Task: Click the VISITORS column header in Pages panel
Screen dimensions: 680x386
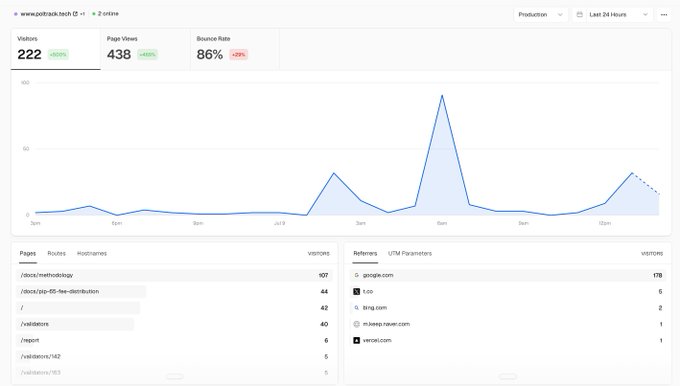Action: [319, 253]
